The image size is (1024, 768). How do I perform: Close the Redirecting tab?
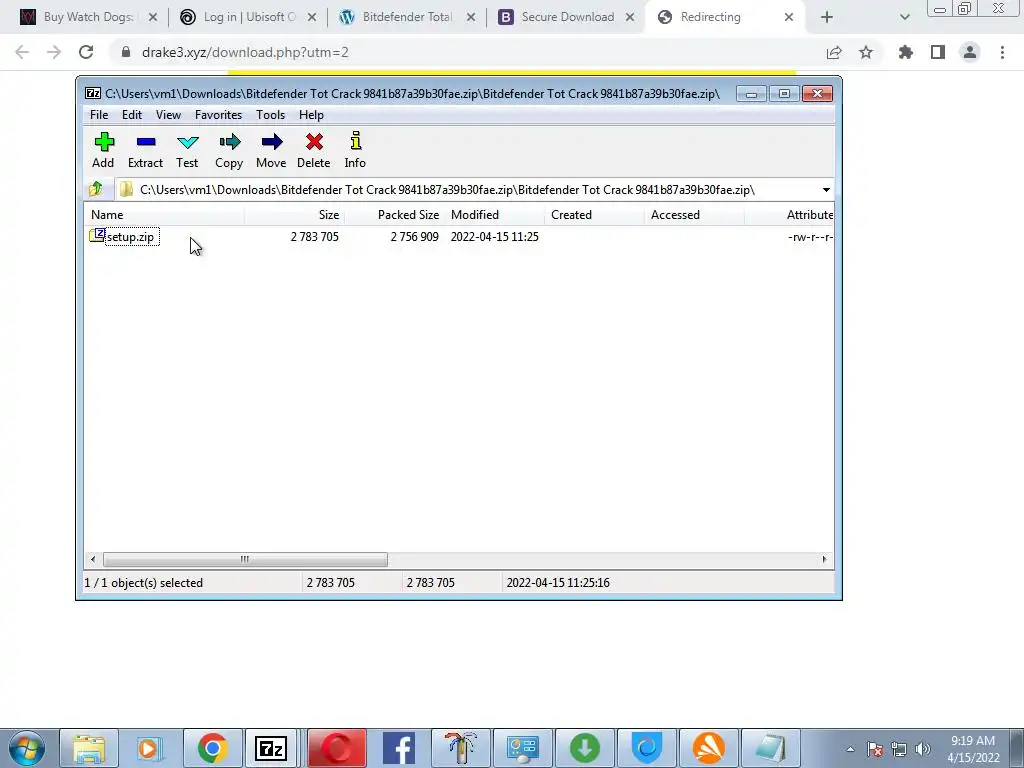tap(789, 17)
